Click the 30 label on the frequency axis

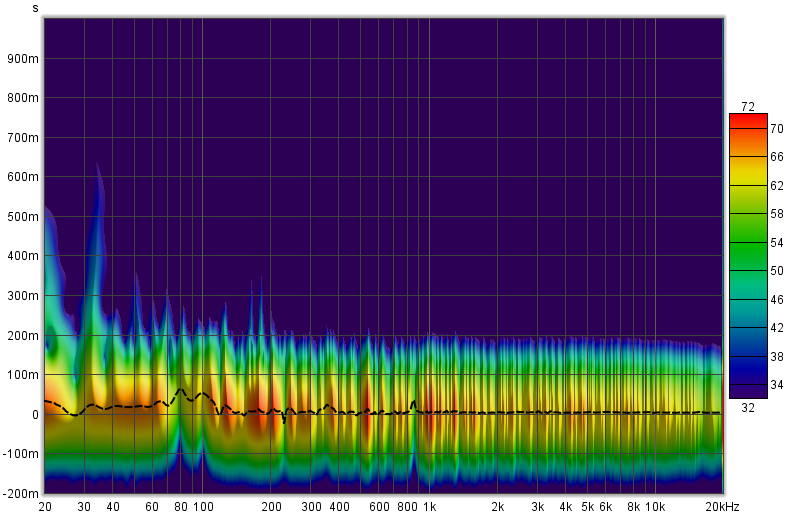pyautogui.click(x=84, y=507)
